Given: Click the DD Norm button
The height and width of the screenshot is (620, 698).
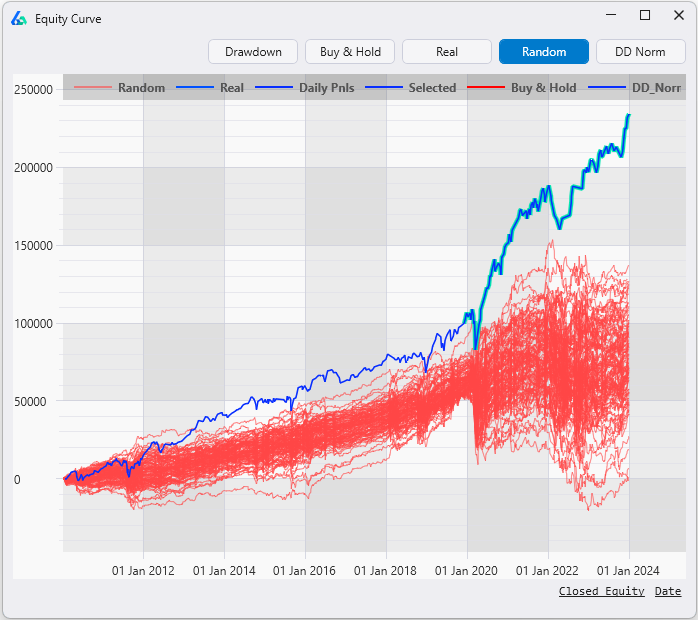Looking at the screenshot, I should [x=640, y=52].
